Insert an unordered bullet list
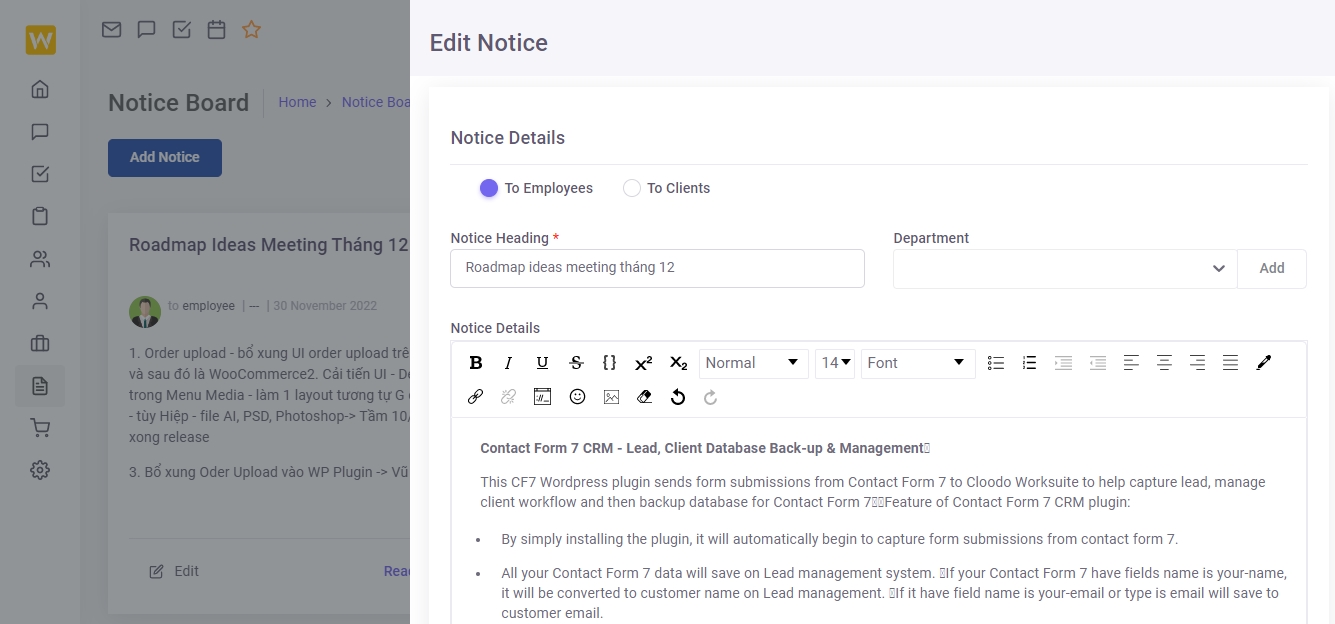The image size is (1335, 624). coord(995,363)
